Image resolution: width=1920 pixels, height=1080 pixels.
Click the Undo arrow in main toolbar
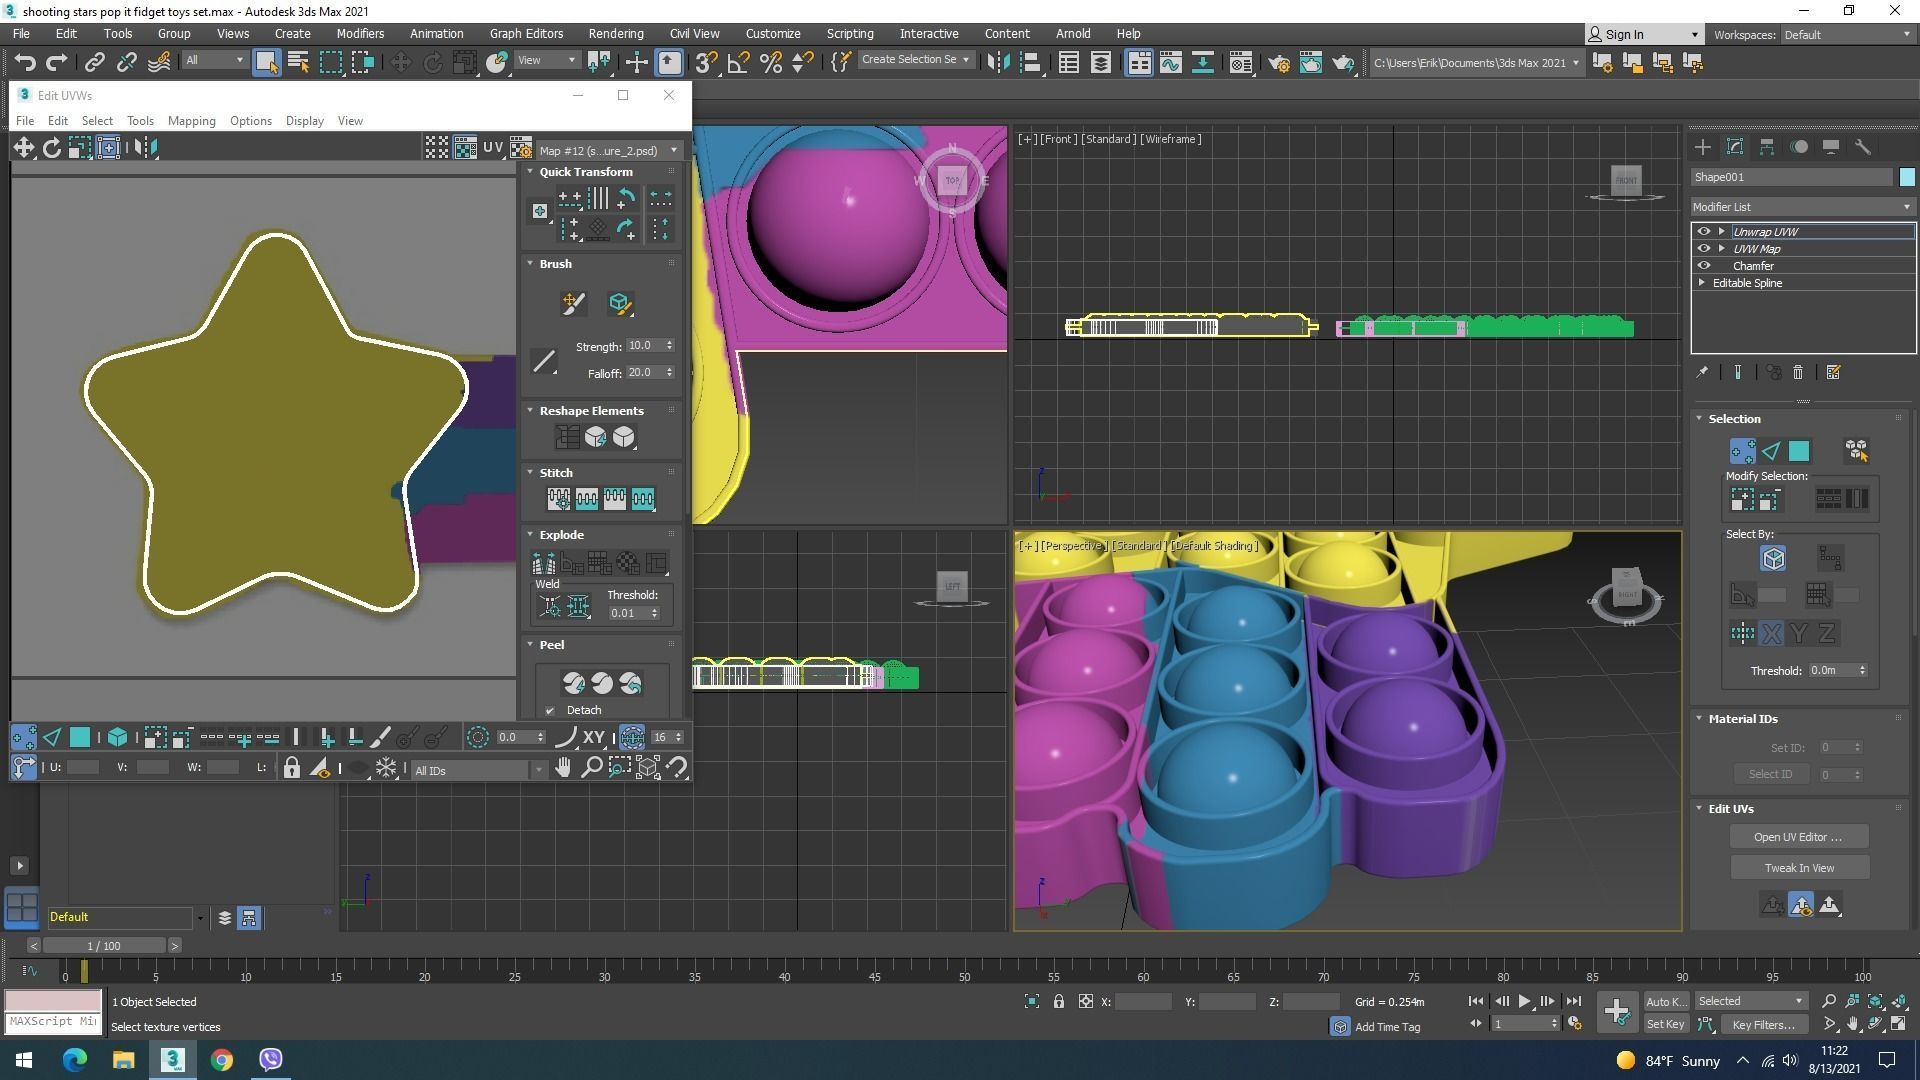(x=24, y=63)
